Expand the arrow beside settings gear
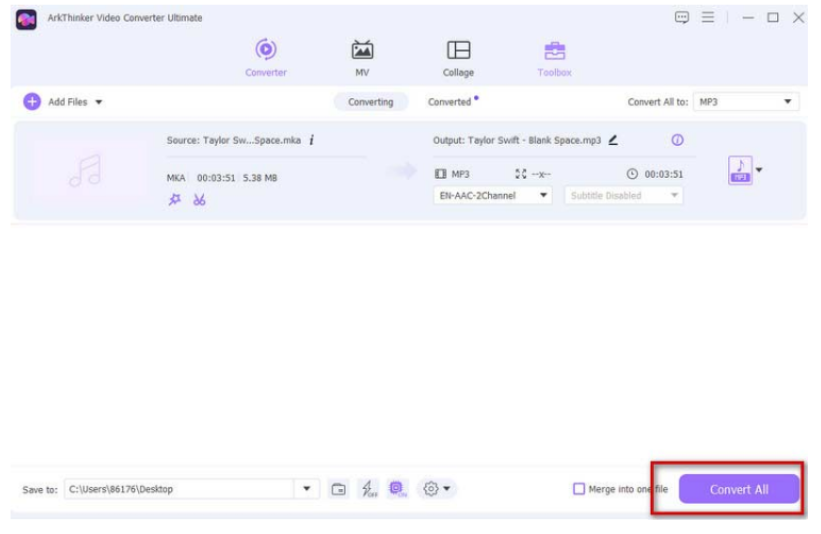Image resolution: width=821 pixels, height=534 pixels. point(447,489)
